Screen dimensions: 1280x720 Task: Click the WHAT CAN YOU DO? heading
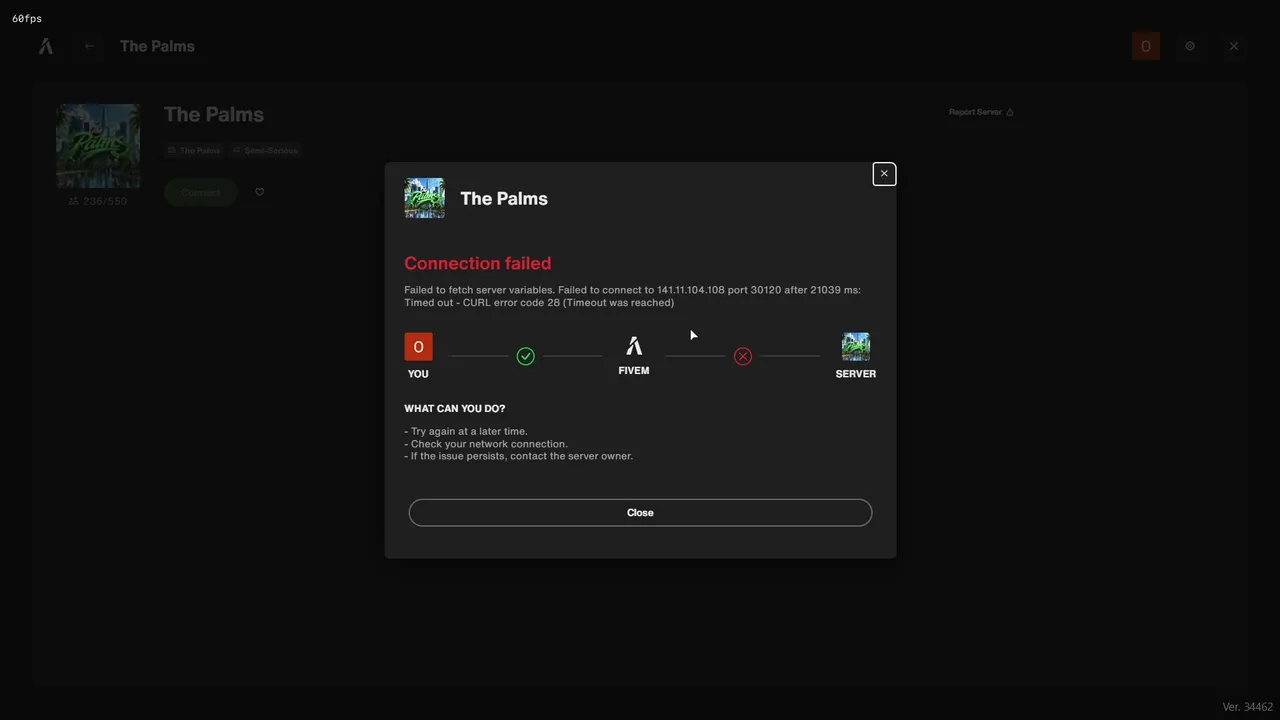coord(455,409)
